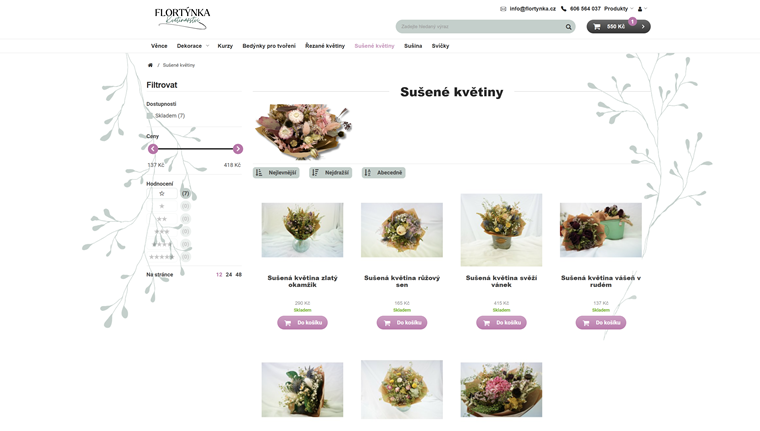
Task: Open the shopping cart showing 550 Kč
Action: coord(617,27)
